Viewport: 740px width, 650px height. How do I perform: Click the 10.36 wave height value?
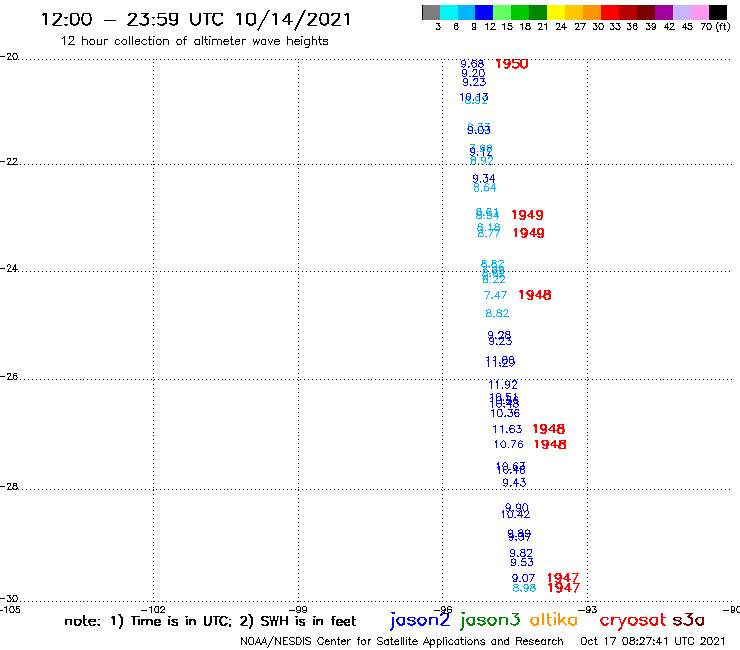tap(505, 413)
